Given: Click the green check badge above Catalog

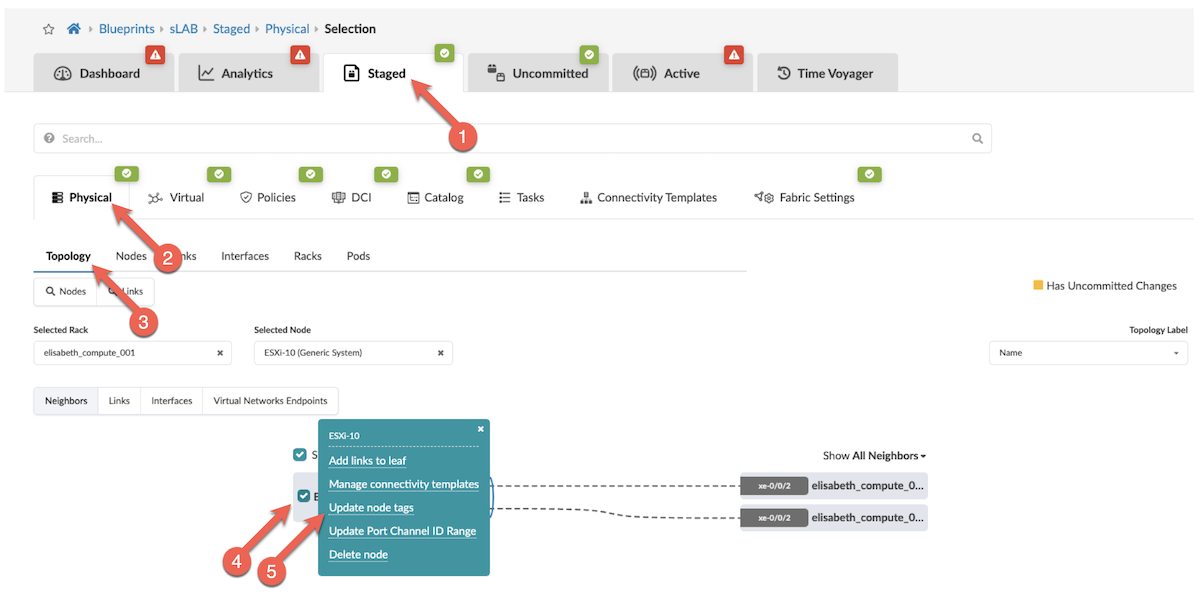Looking at the screenshot, I should click(x=478, y=174).
